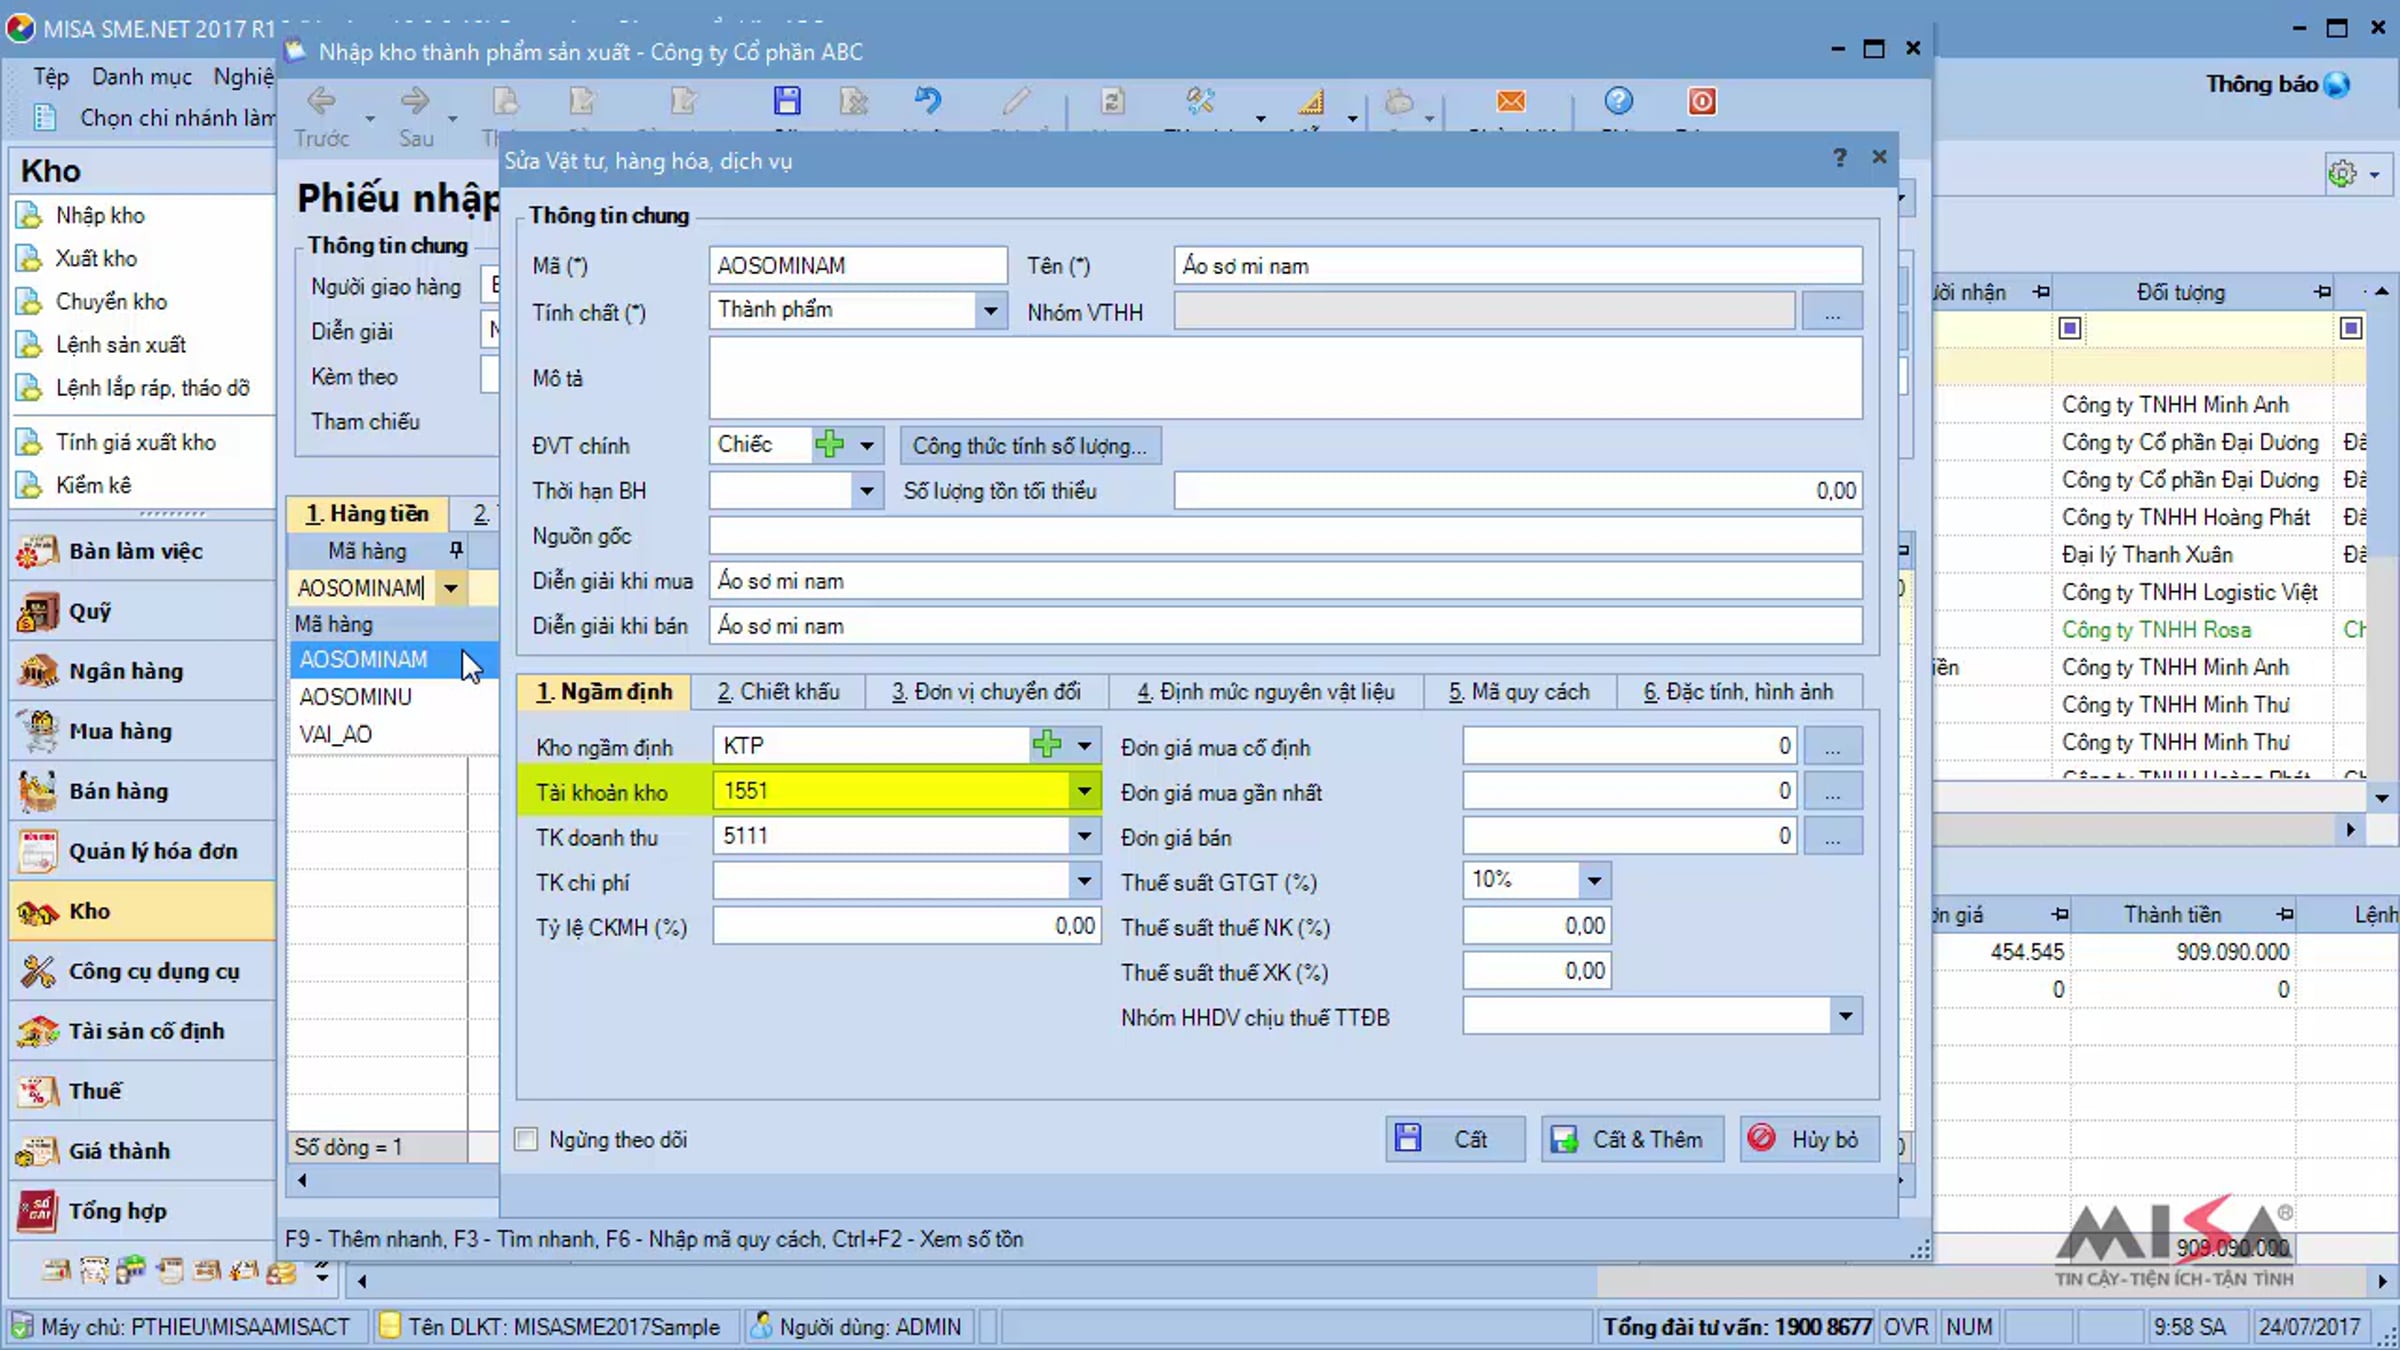Open the Bán hàng module
Viewport: 2400px width, 1350px height.
(142, 791)
